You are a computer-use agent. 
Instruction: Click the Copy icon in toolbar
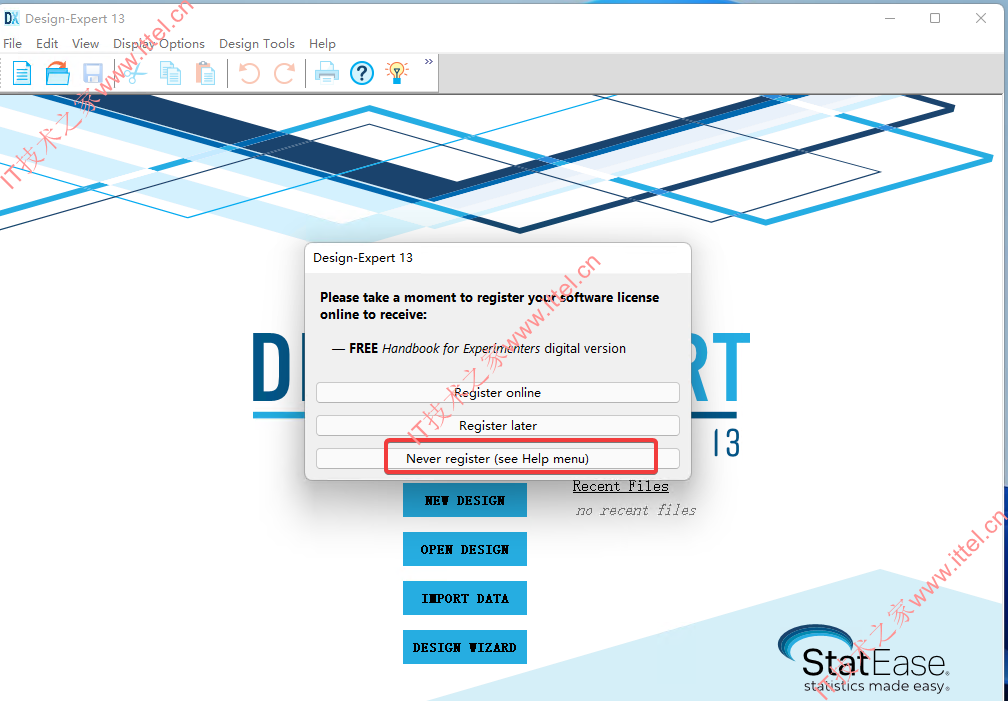click(x=170, y=73)
